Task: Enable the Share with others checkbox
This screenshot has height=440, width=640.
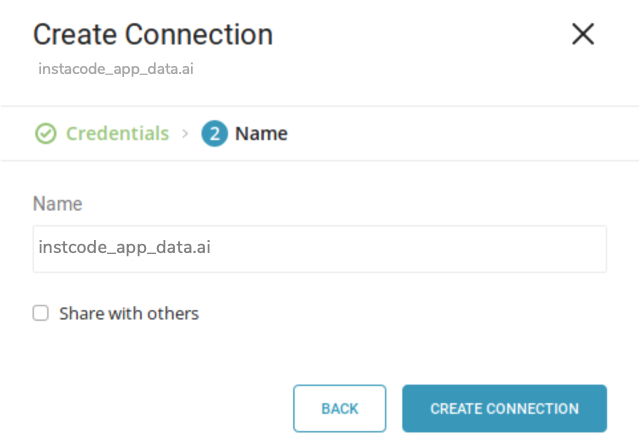Action: click(41, 313)
